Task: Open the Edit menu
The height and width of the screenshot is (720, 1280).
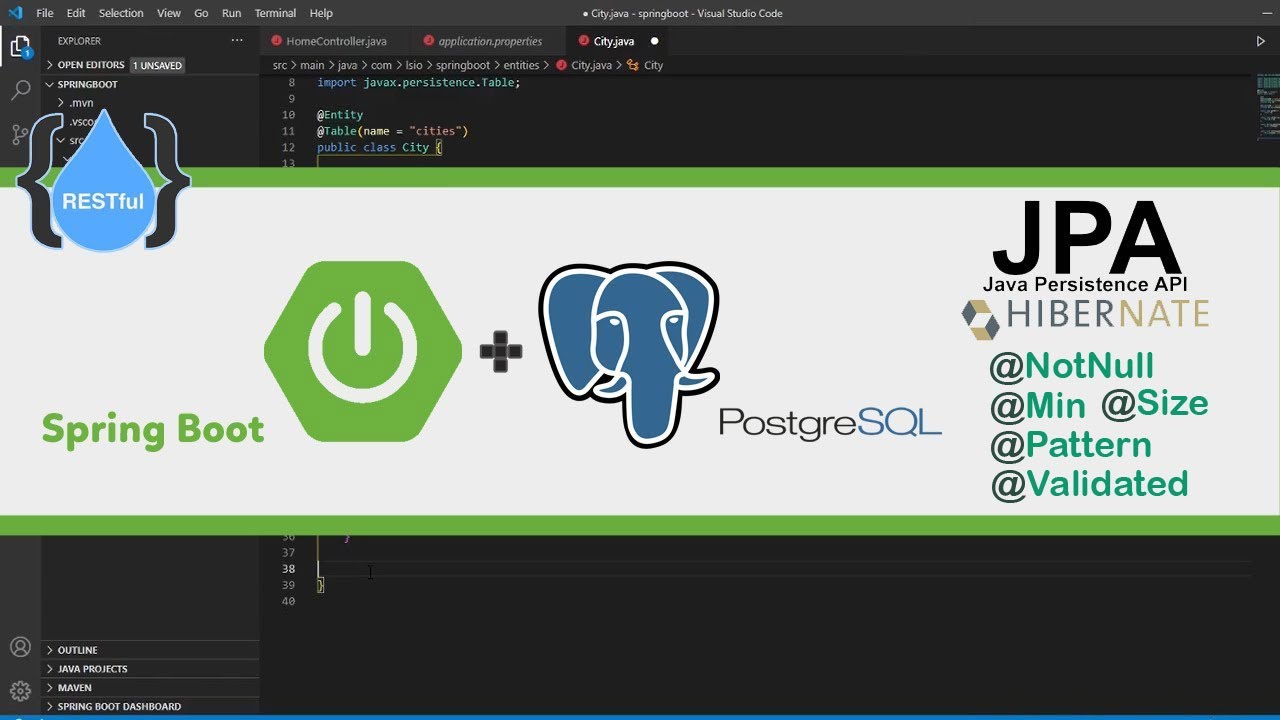Action: pos(76,13)
